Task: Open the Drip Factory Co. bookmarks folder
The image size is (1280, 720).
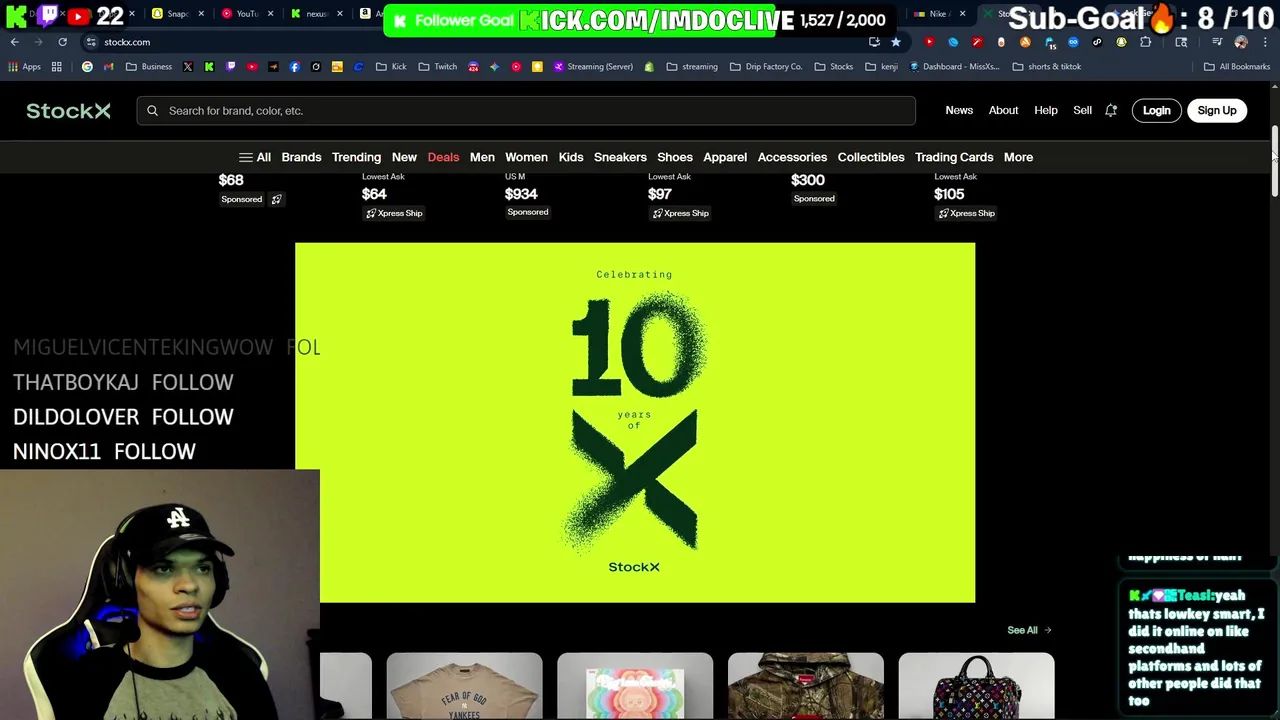Action: [x=766, y=67]
